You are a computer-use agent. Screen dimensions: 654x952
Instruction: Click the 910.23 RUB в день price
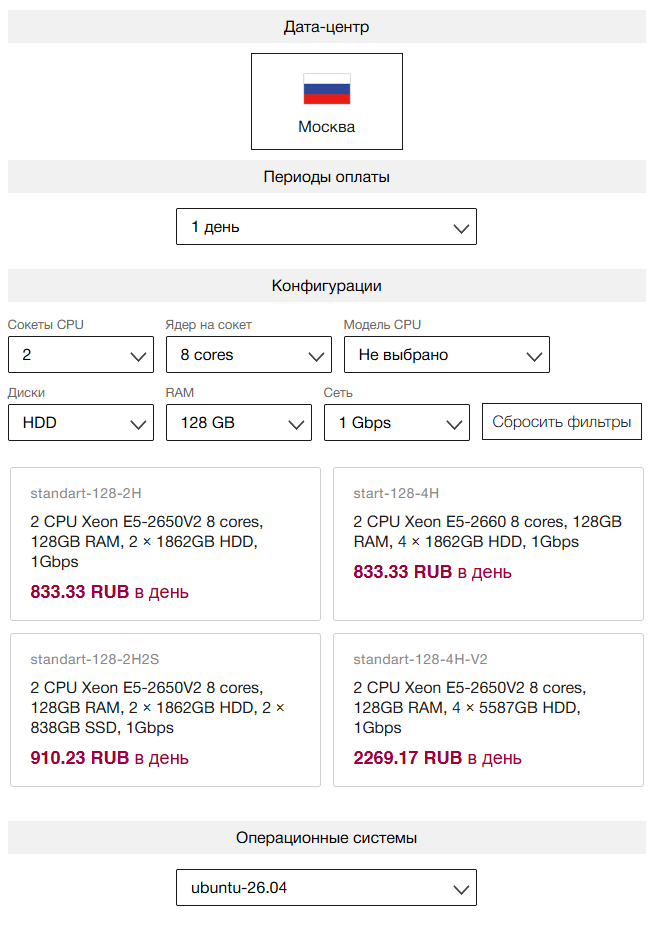click(x=109, y=758)
